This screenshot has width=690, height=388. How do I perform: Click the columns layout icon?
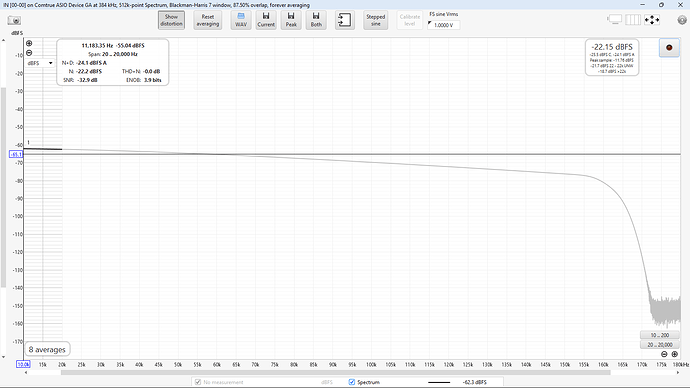pyautogui.click(x=633, y=20)
